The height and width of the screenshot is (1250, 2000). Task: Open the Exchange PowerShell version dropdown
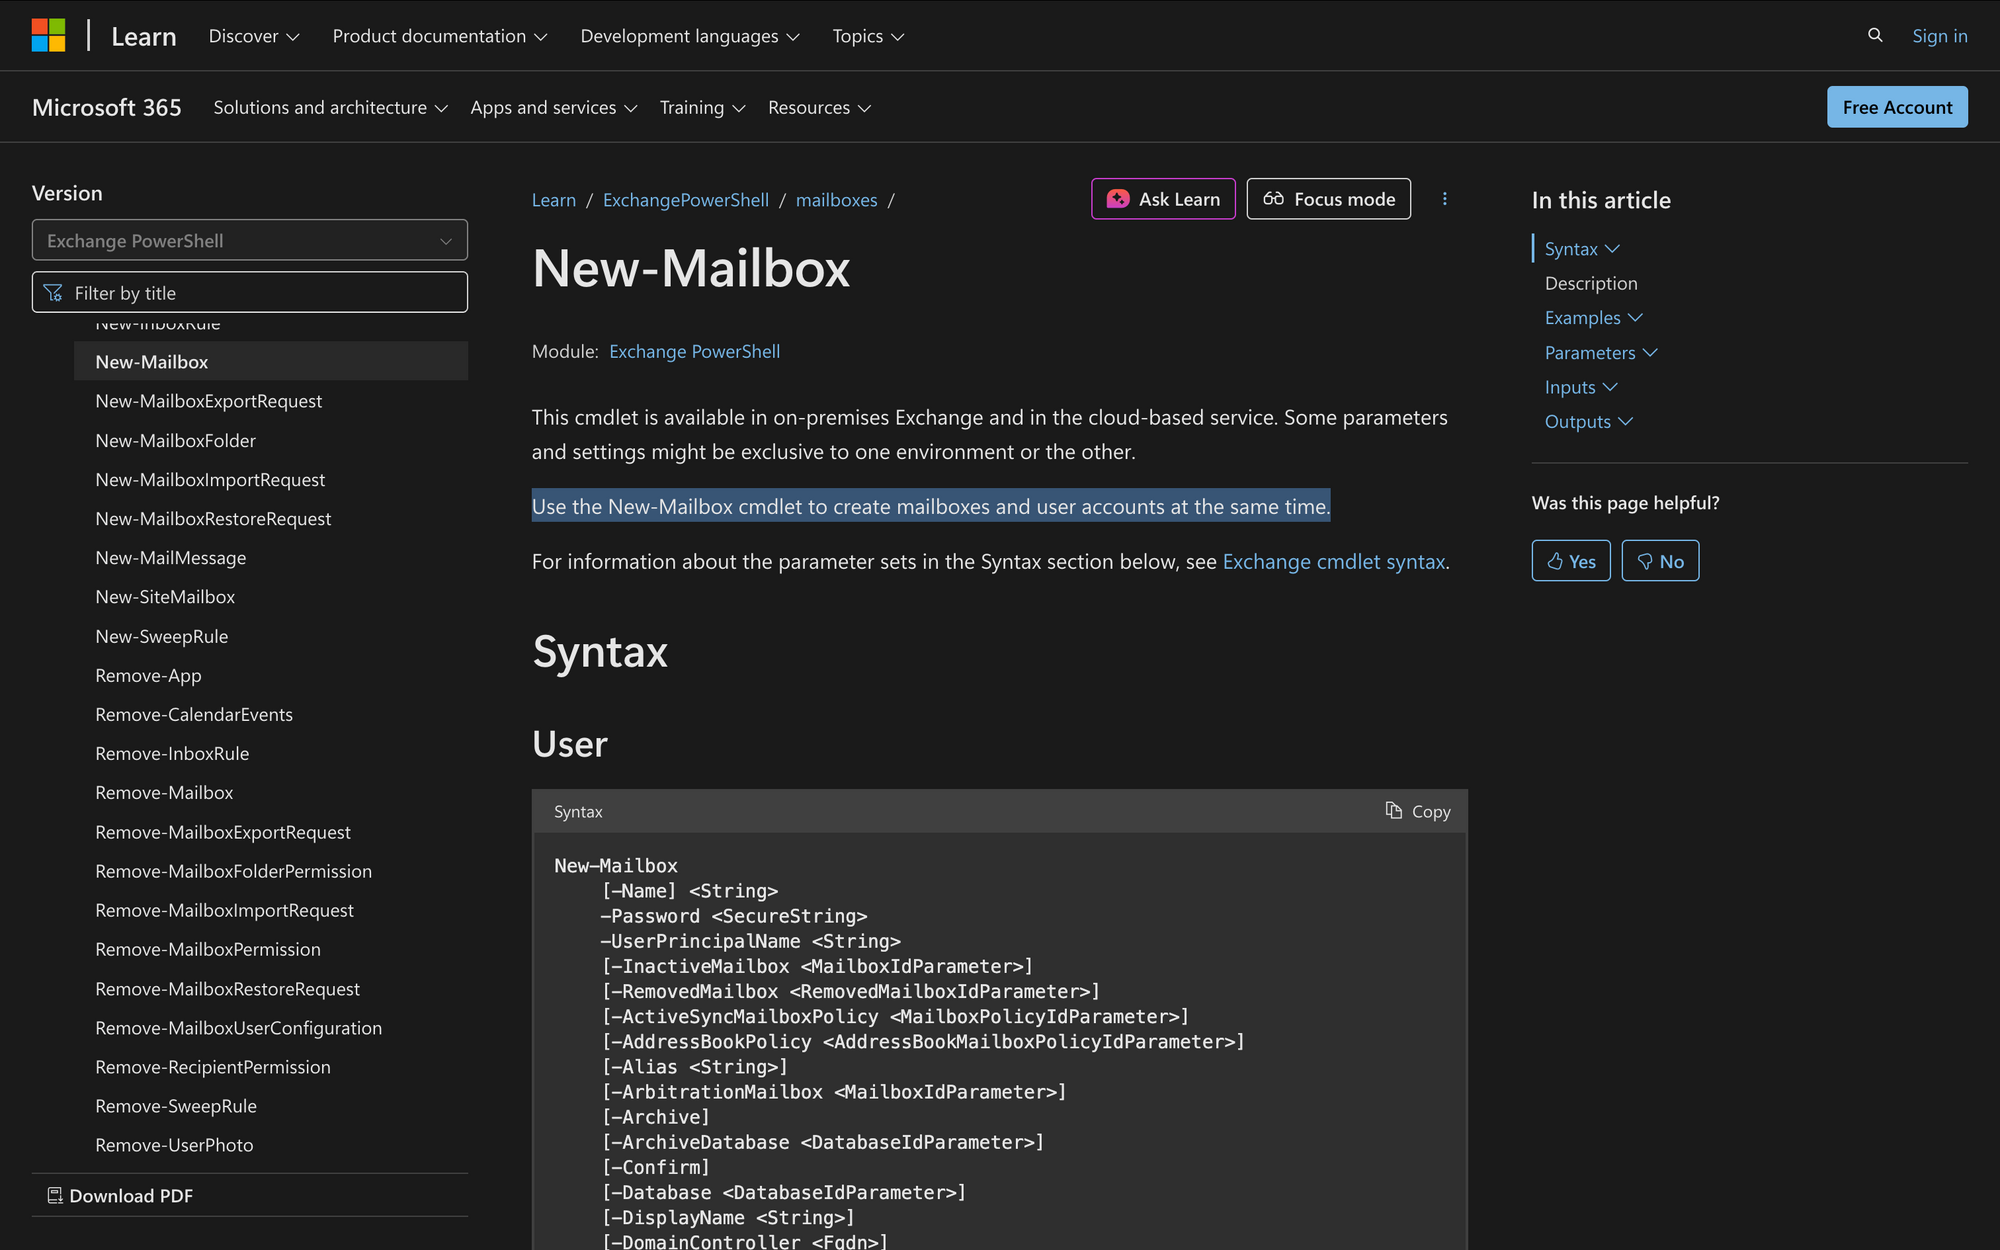point(249,241)
